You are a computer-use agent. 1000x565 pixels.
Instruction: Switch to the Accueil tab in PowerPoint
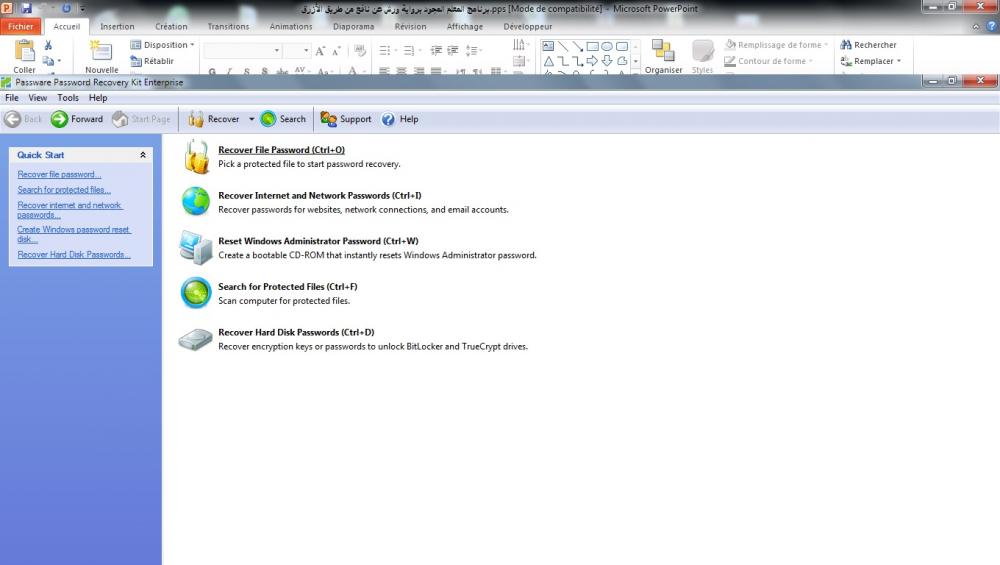pyautogui.click(x=66, y=27)
